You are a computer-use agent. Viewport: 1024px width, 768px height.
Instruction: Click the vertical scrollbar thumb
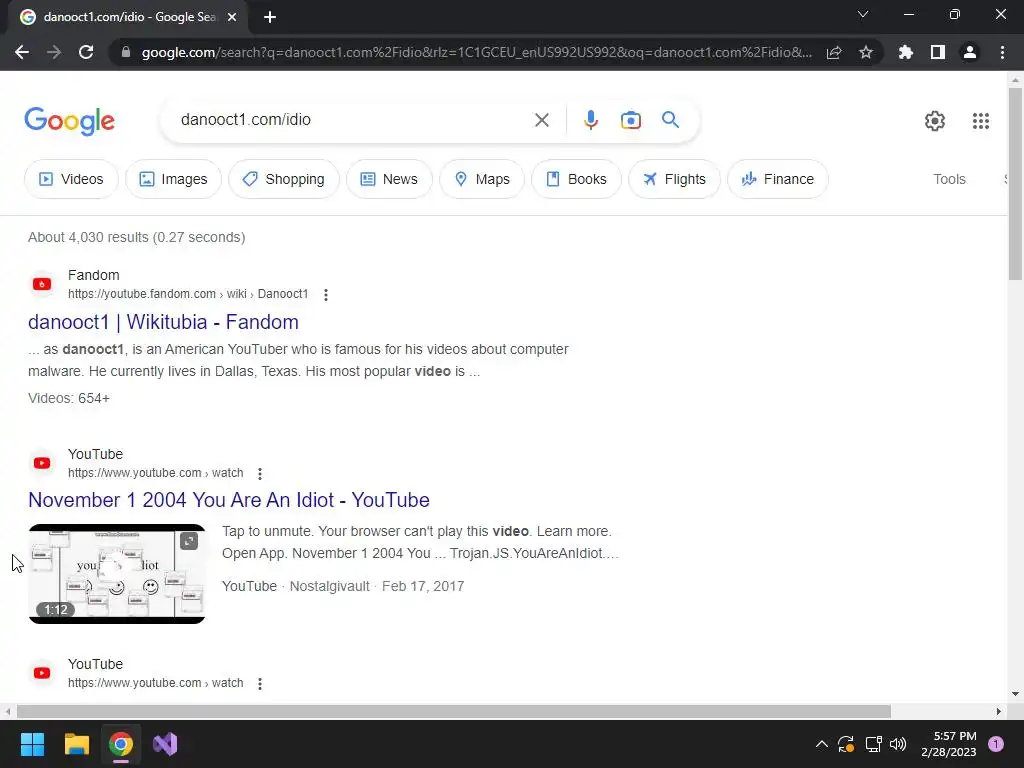1016,183
